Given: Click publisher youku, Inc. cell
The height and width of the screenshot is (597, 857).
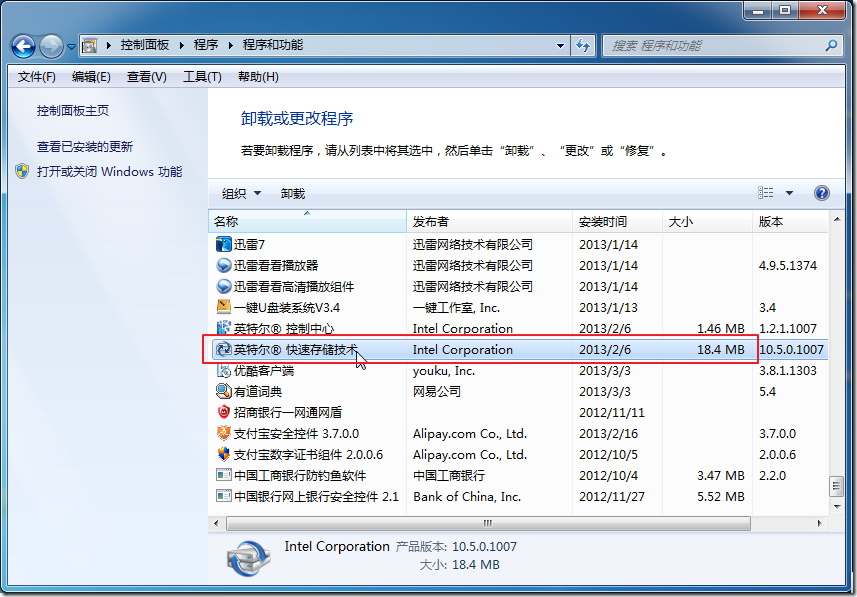Looking at the screenshot, I should (x=444, y=371).
